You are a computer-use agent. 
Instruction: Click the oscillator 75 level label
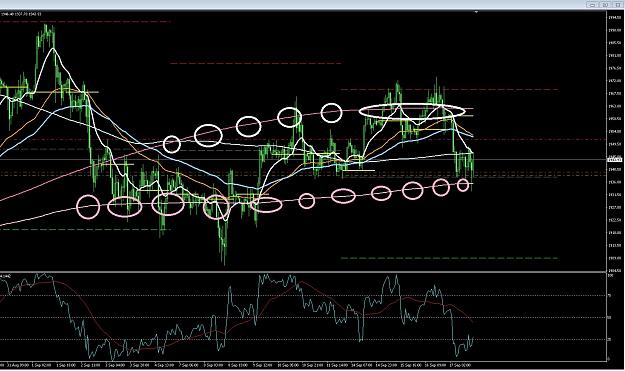click(x=609, y=296)
